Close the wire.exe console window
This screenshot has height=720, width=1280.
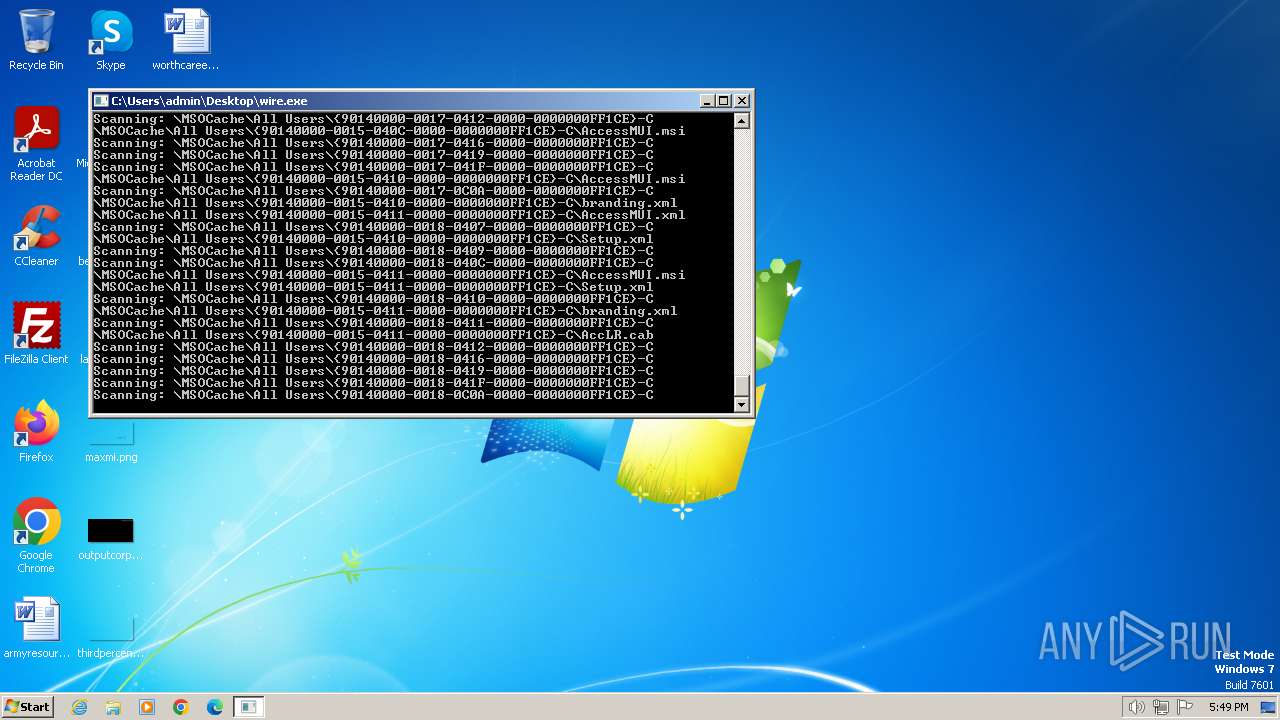click(742, 101)
